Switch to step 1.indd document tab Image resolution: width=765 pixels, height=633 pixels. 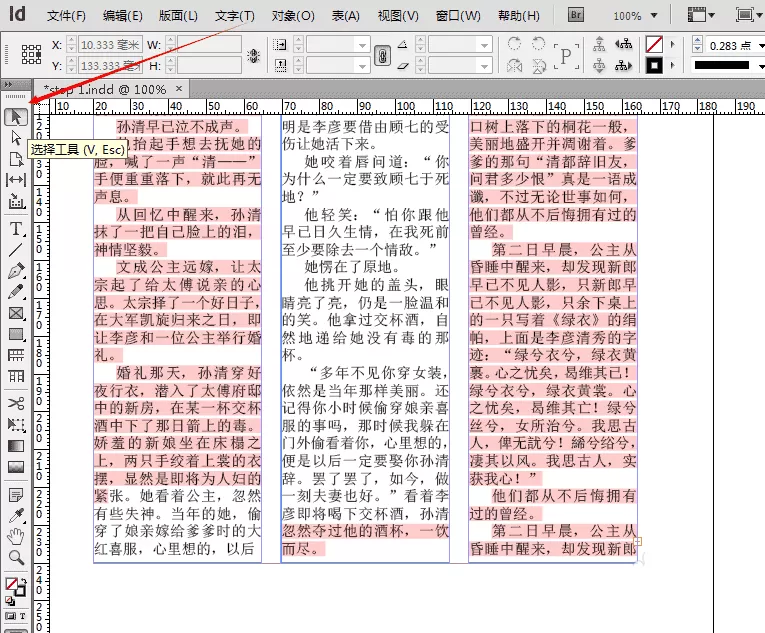click(x=105, y=89)
